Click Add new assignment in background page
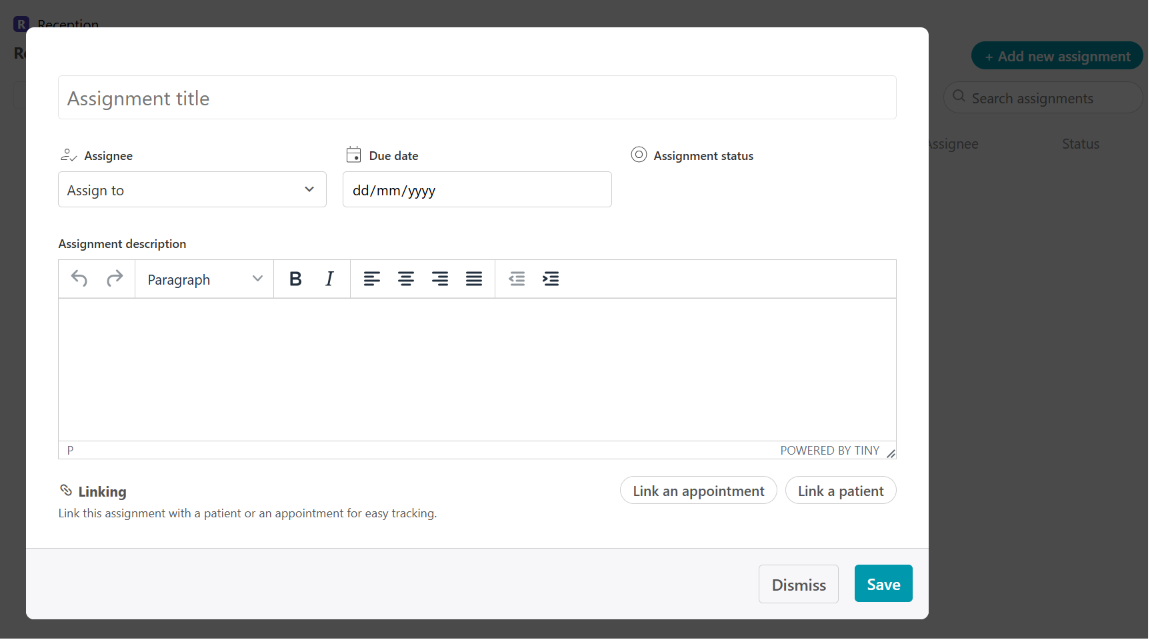The image size is (1149, 639). (x=1057, y=56)
